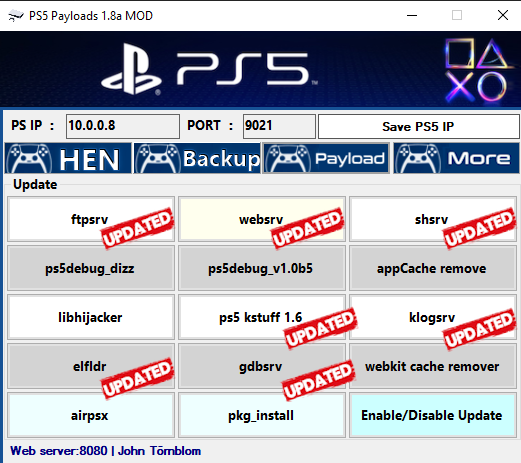Send ps5 kstuff 1.6 payload
This screenshot has width=521, height=463.
262,317
